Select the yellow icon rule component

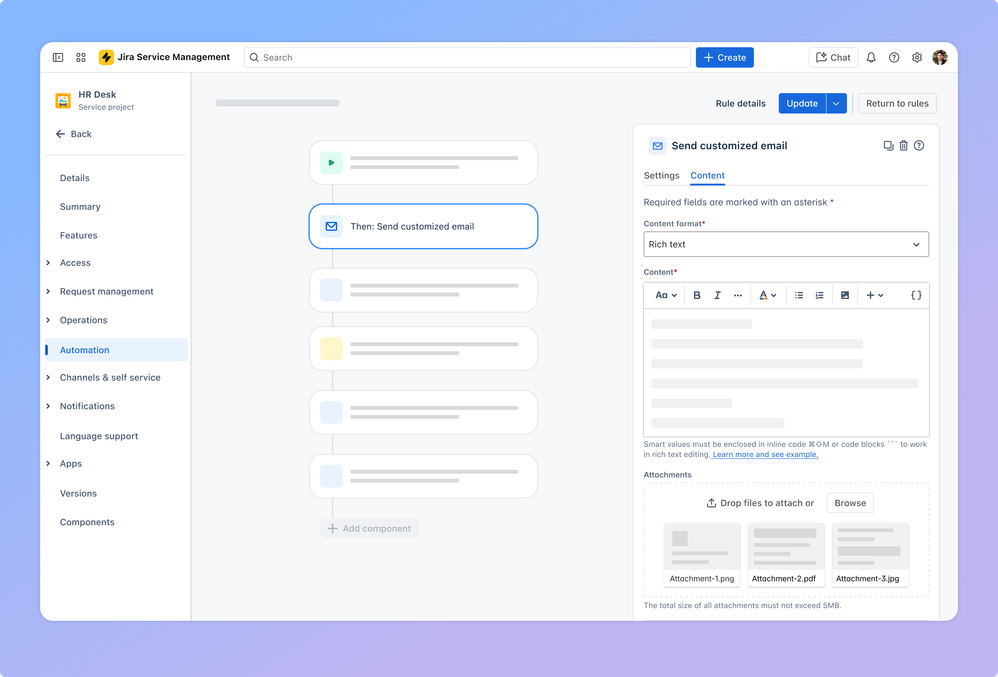coord(423,349)
